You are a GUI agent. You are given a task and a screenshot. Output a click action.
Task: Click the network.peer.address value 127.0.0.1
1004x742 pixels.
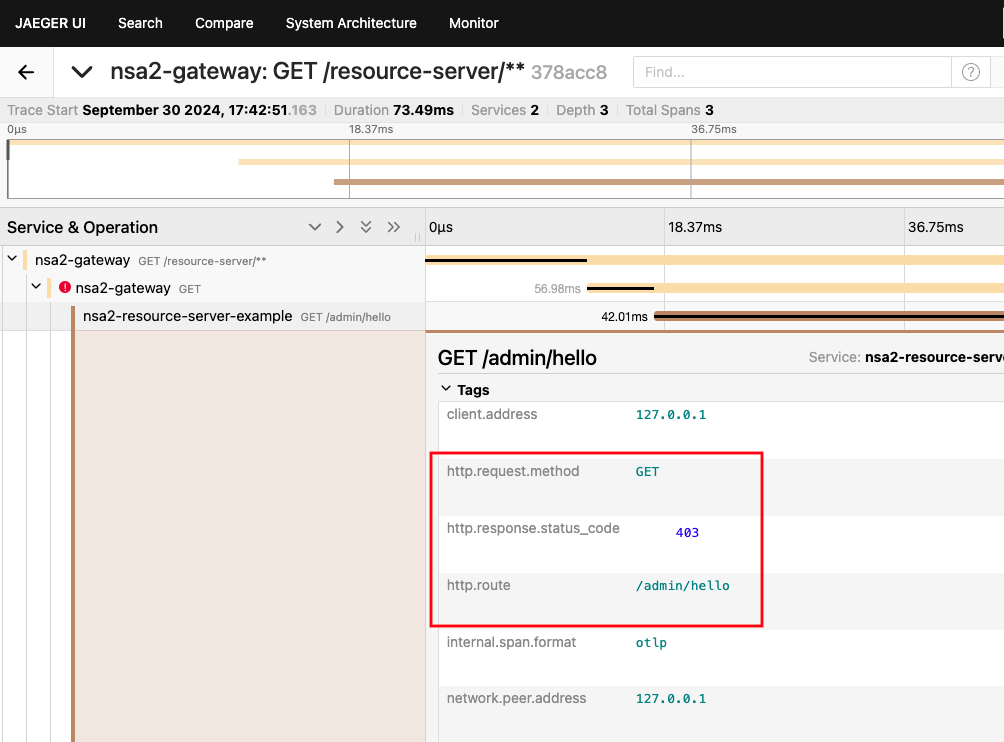pos(670,699)
